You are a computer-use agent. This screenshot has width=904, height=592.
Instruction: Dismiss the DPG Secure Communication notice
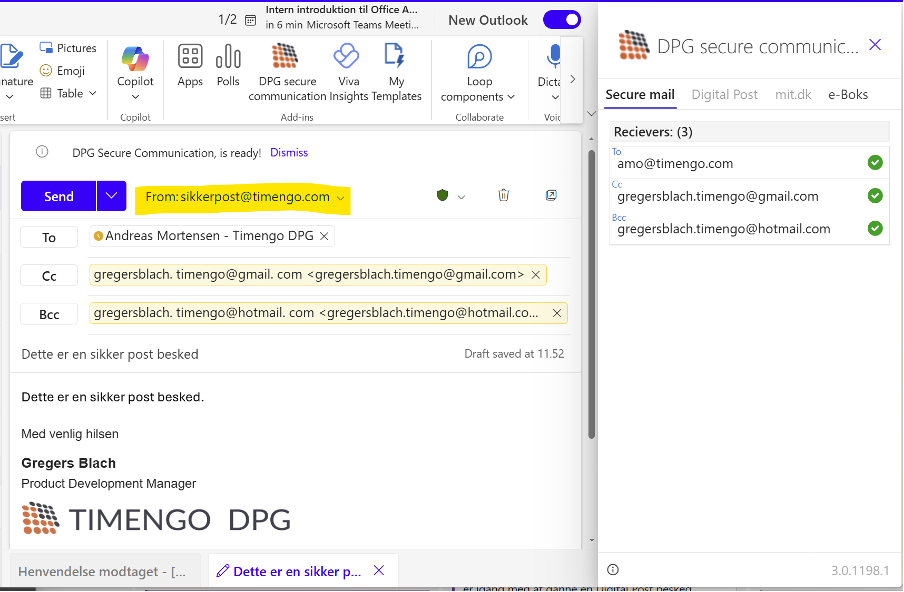pyautogui.click(x=289, y=152)
